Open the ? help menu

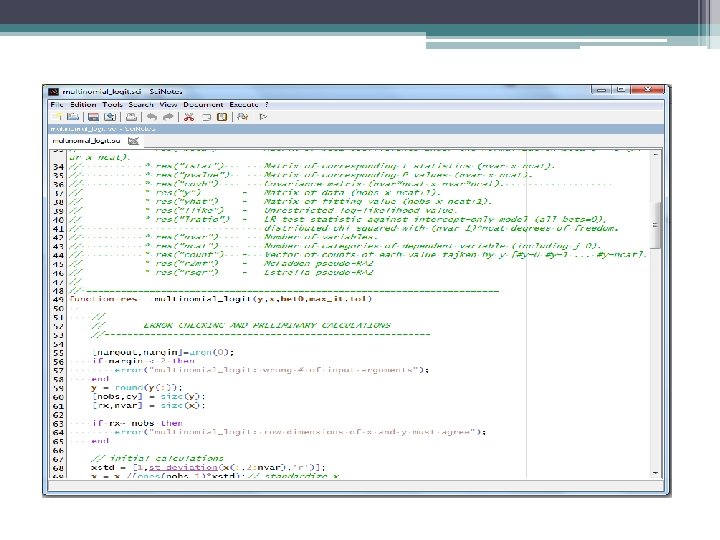click(266, 104)
